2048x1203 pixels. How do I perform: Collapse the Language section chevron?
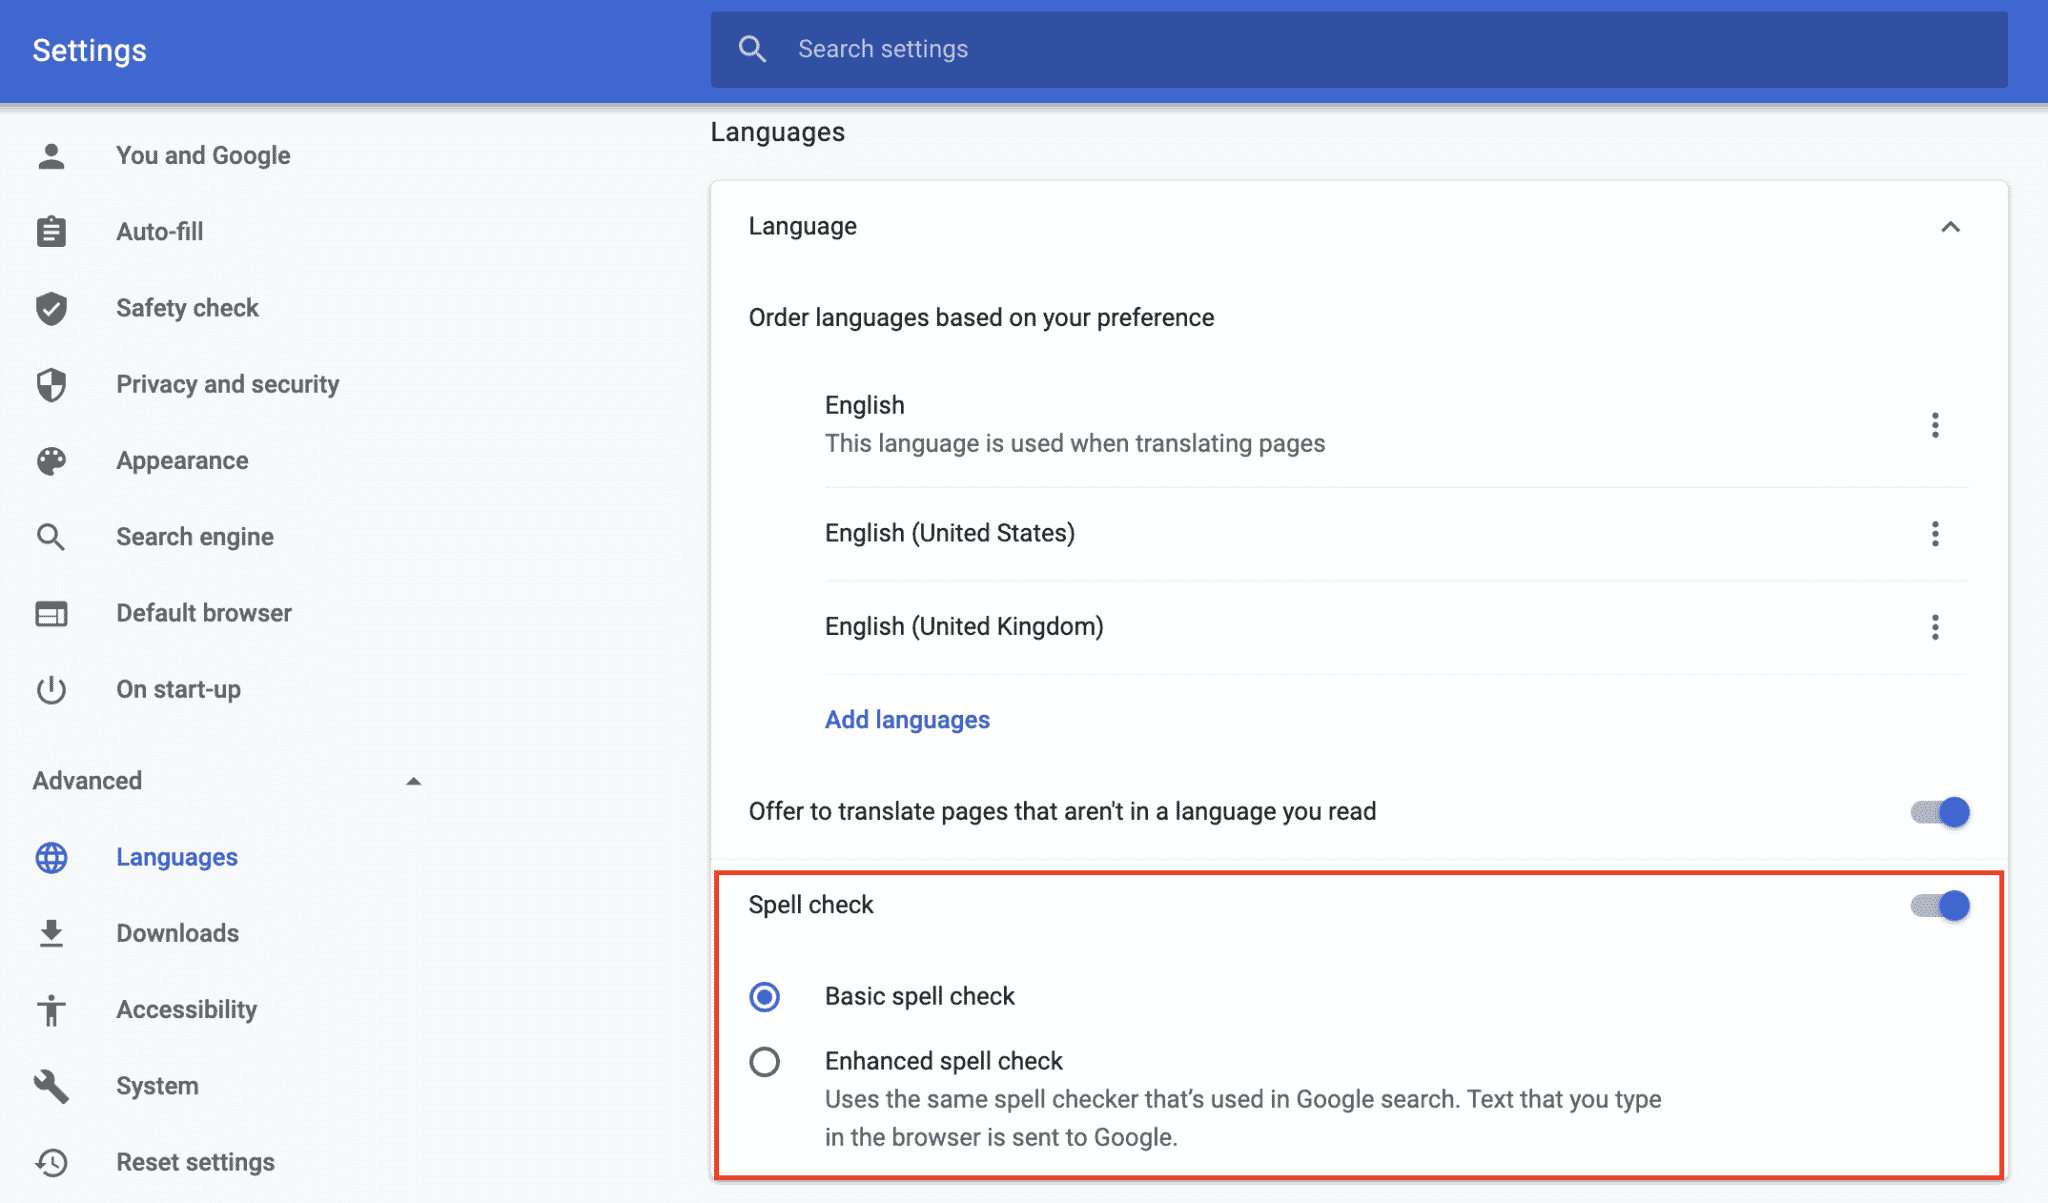[x=1950, y=227]
